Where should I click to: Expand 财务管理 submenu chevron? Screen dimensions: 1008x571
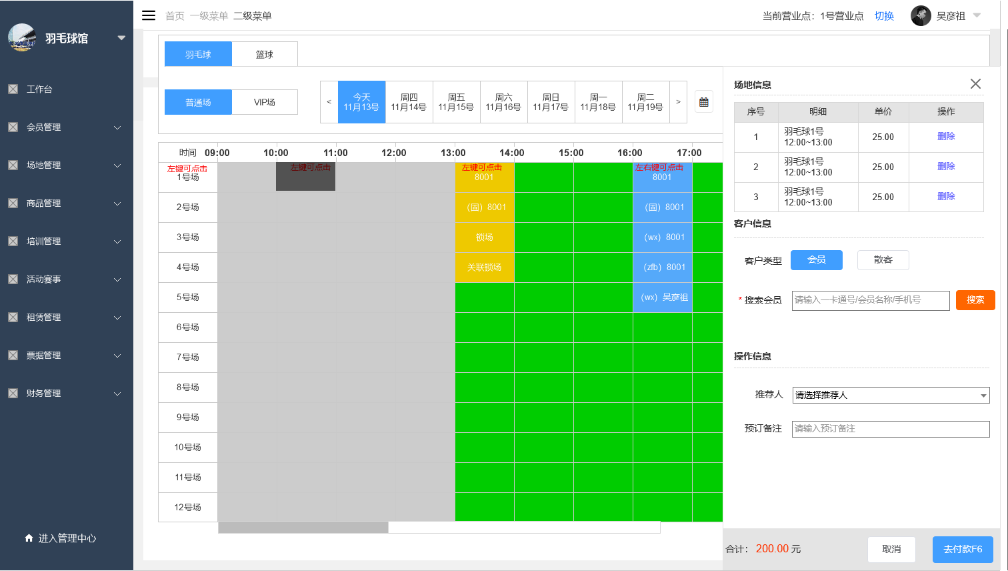click(x=118, y=393)
